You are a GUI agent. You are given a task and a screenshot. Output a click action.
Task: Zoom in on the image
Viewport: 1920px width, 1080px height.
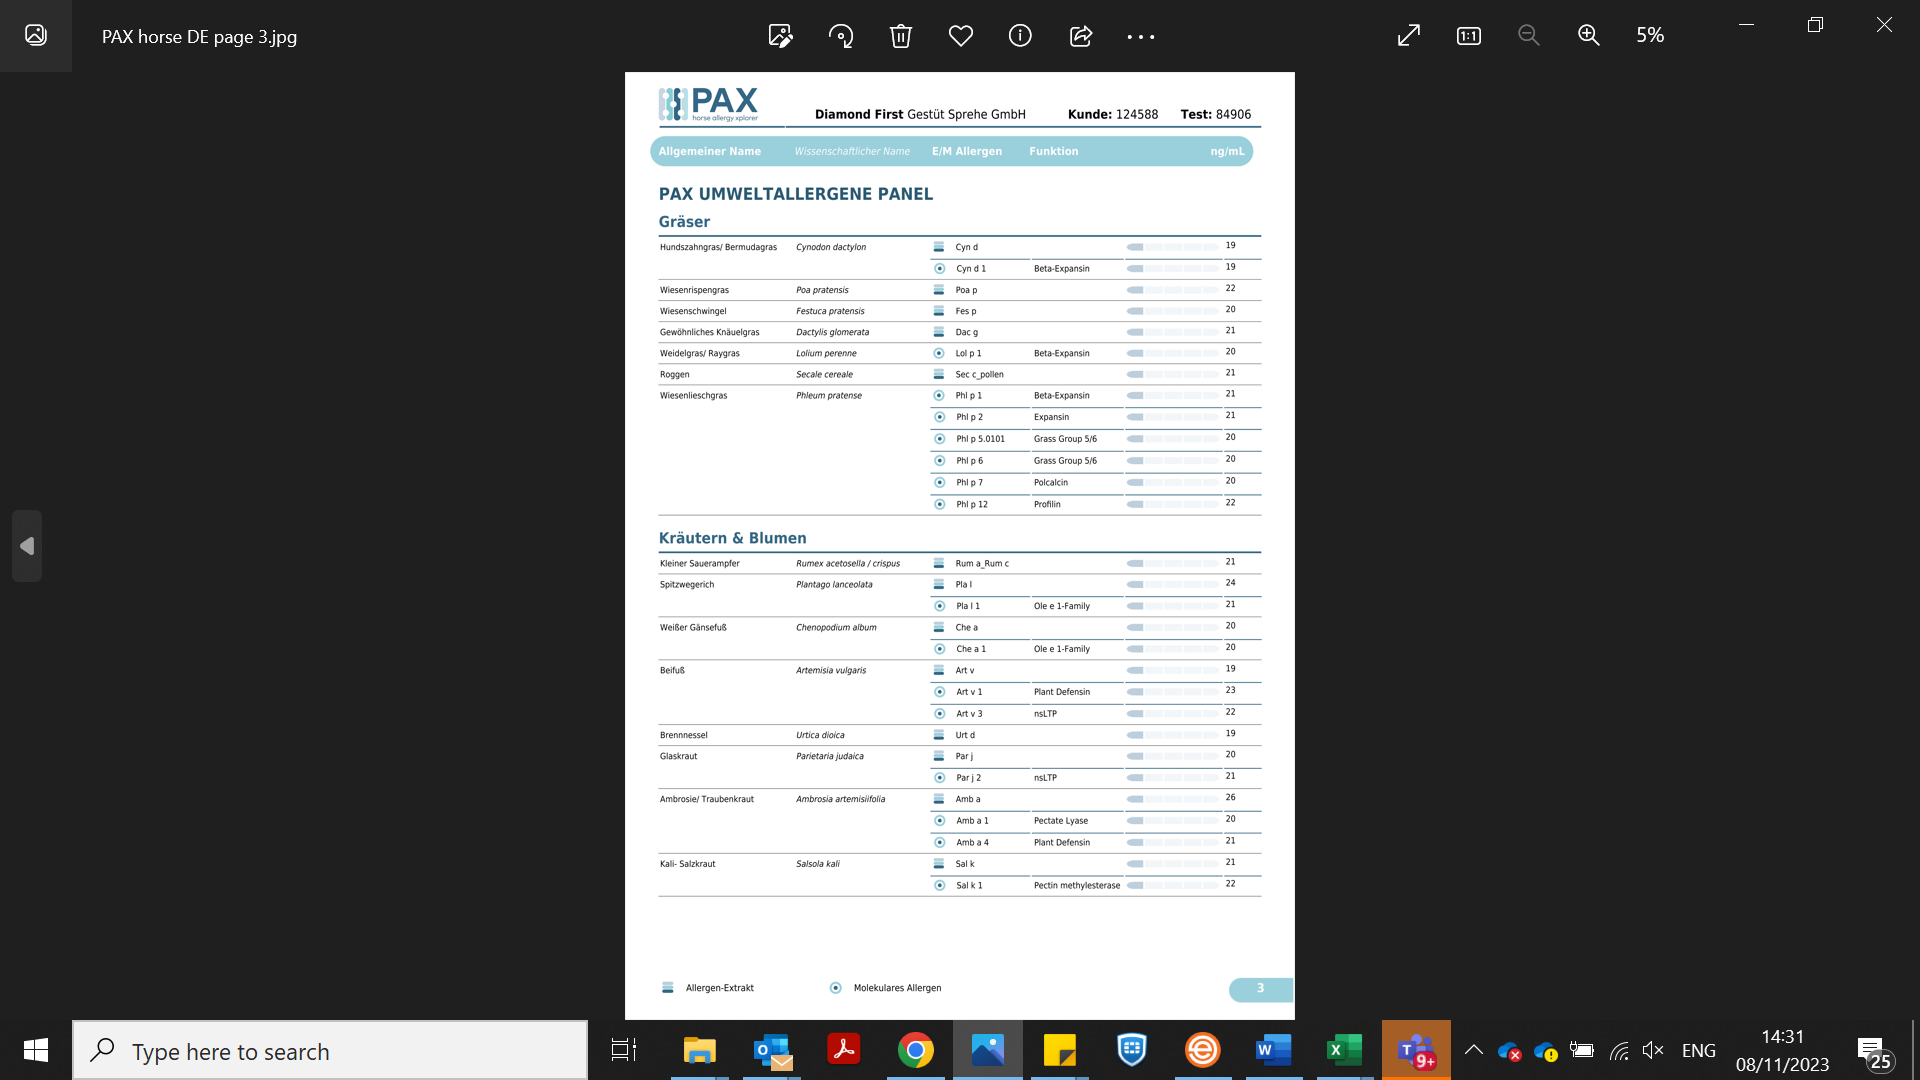coord(1588,36)
